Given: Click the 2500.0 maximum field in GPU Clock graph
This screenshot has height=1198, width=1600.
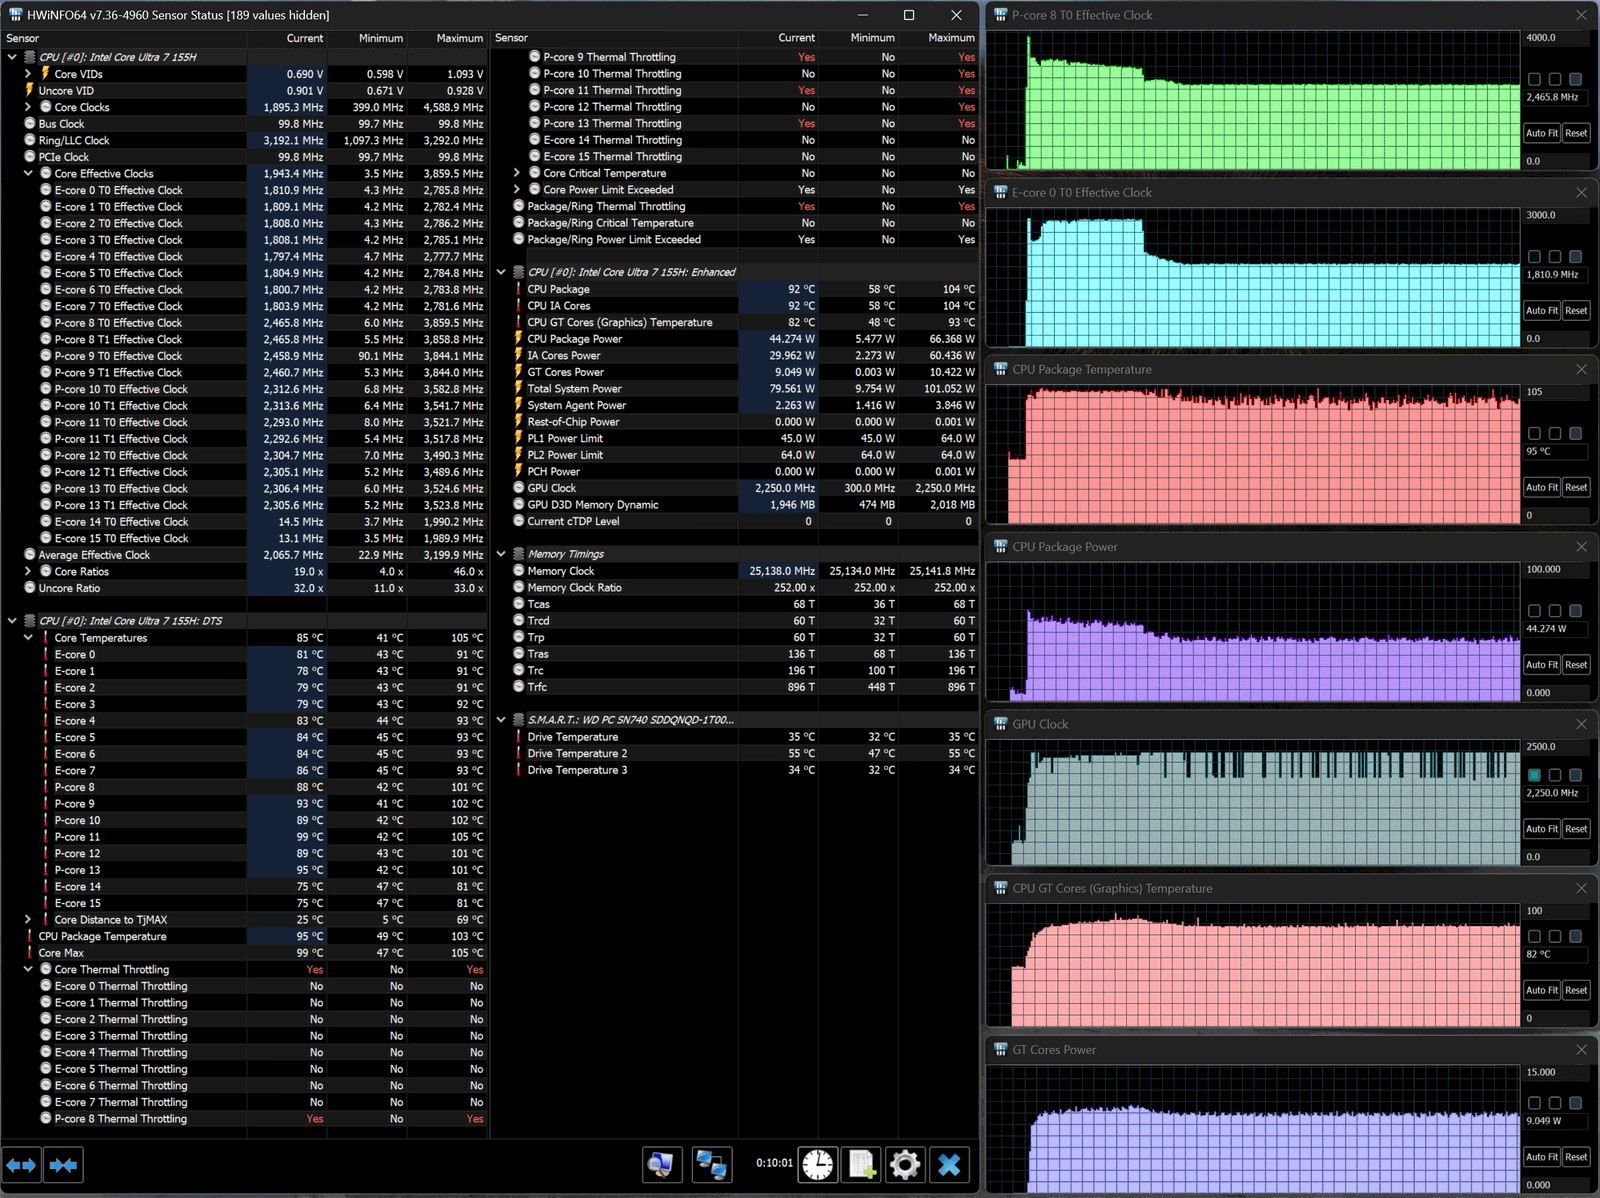Looking at the screenshot, I should 1556,747.
